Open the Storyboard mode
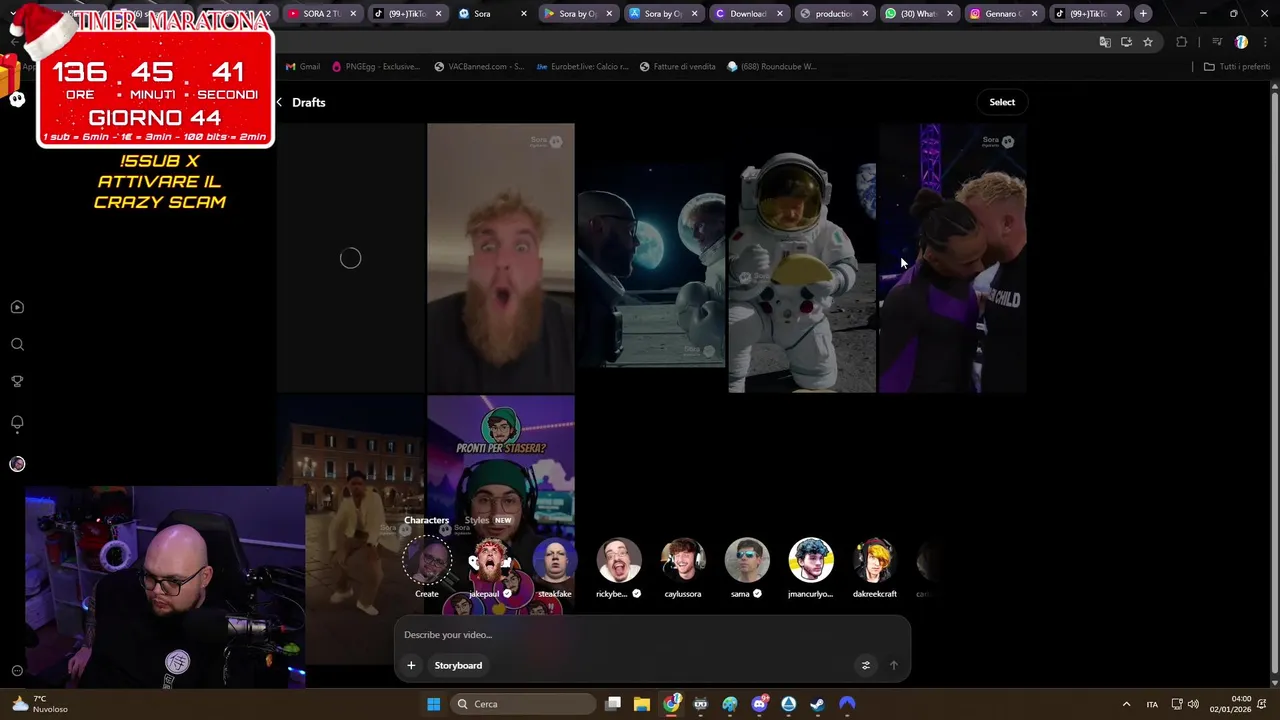1280x720 pixels. click(458, 665)
